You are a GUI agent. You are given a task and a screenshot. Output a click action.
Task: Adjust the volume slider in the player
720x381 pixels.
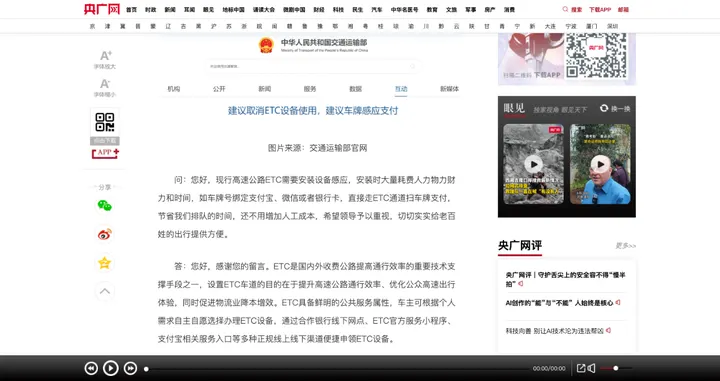(616, 368)
